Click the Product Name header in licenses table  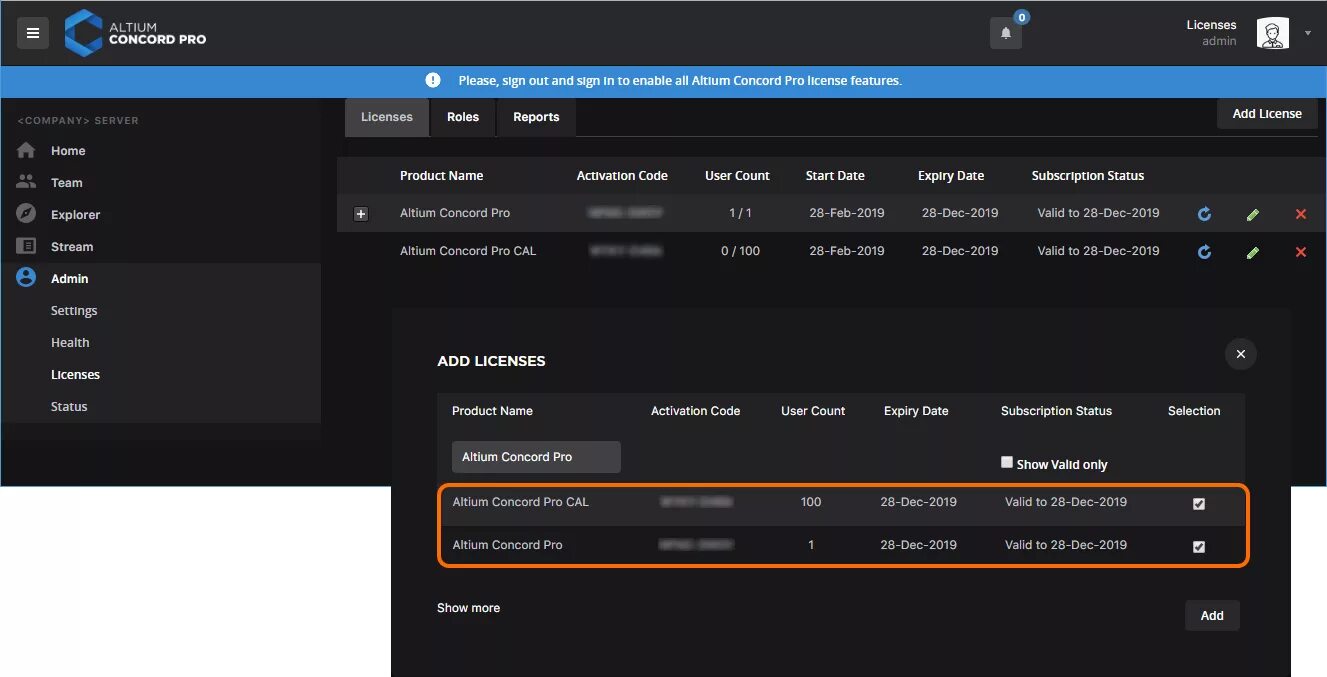point(441,176)
